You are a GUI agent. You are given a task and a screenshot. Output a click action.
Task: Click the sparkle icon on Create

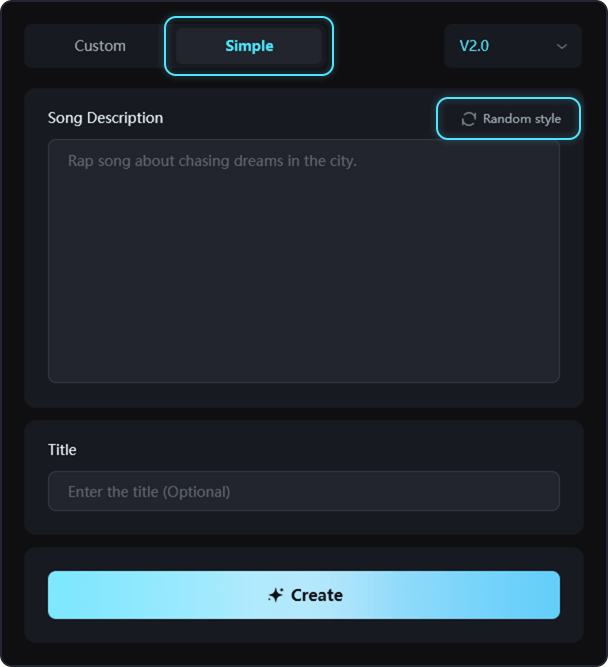276,595
